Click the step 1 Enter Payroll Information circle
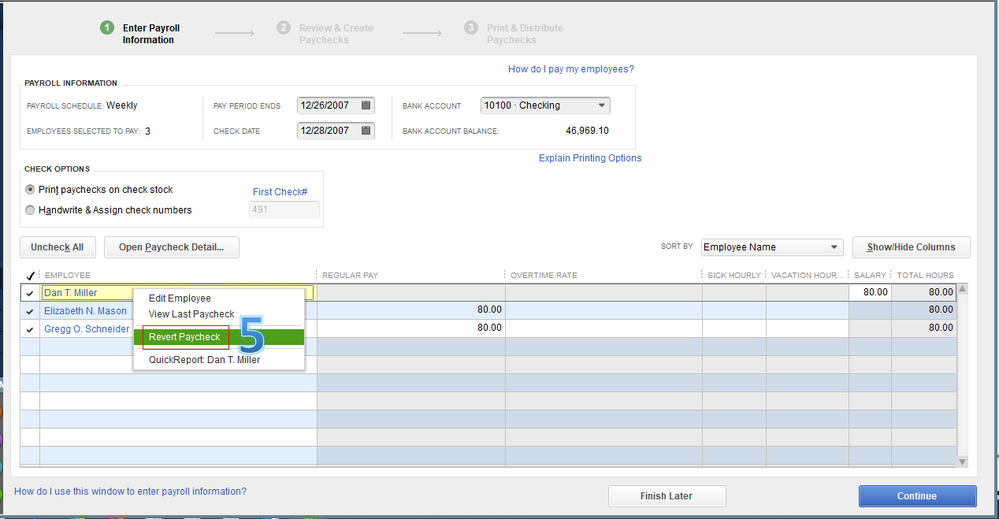 point(107,28)
